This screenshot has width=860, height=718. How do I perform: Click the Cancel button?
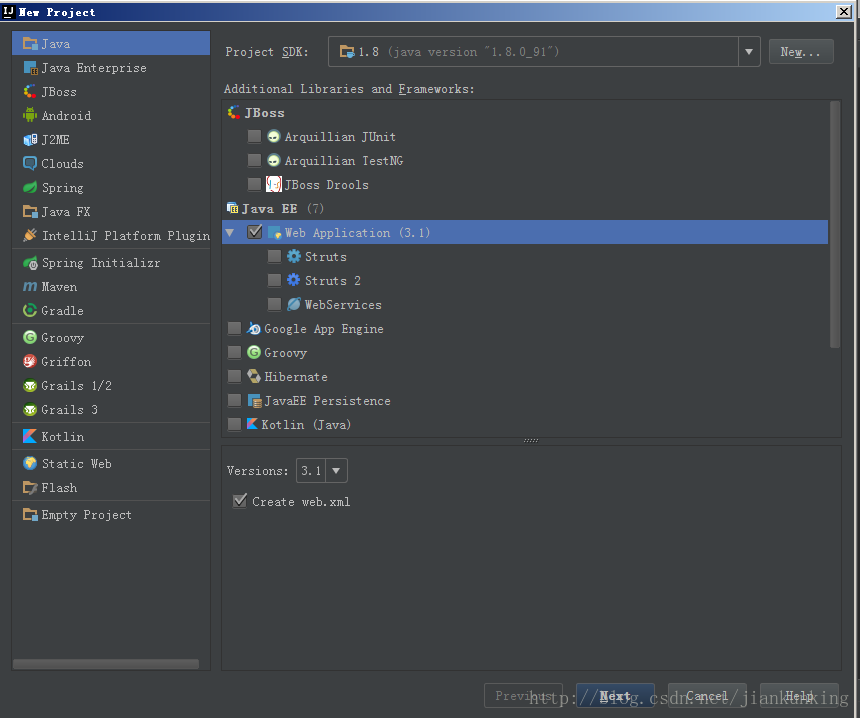point(707,696)
